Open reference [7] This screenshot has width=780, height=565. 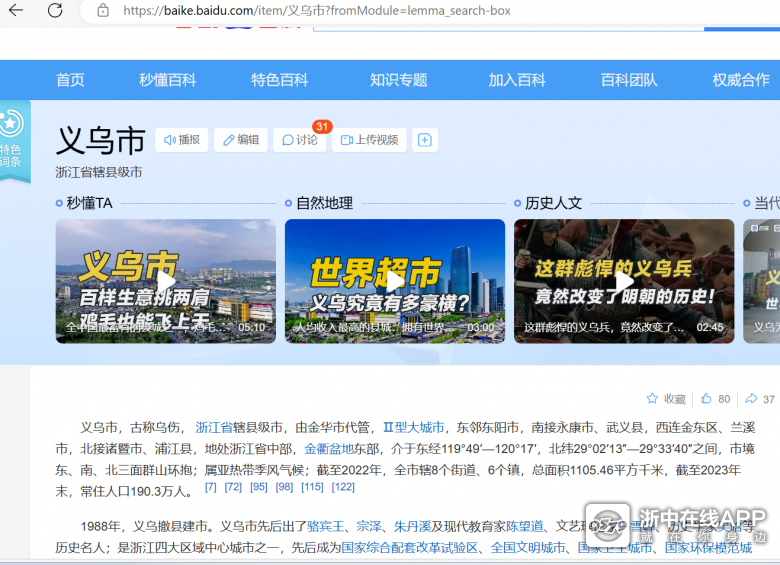pyautogui.click(x=211, y=487)
